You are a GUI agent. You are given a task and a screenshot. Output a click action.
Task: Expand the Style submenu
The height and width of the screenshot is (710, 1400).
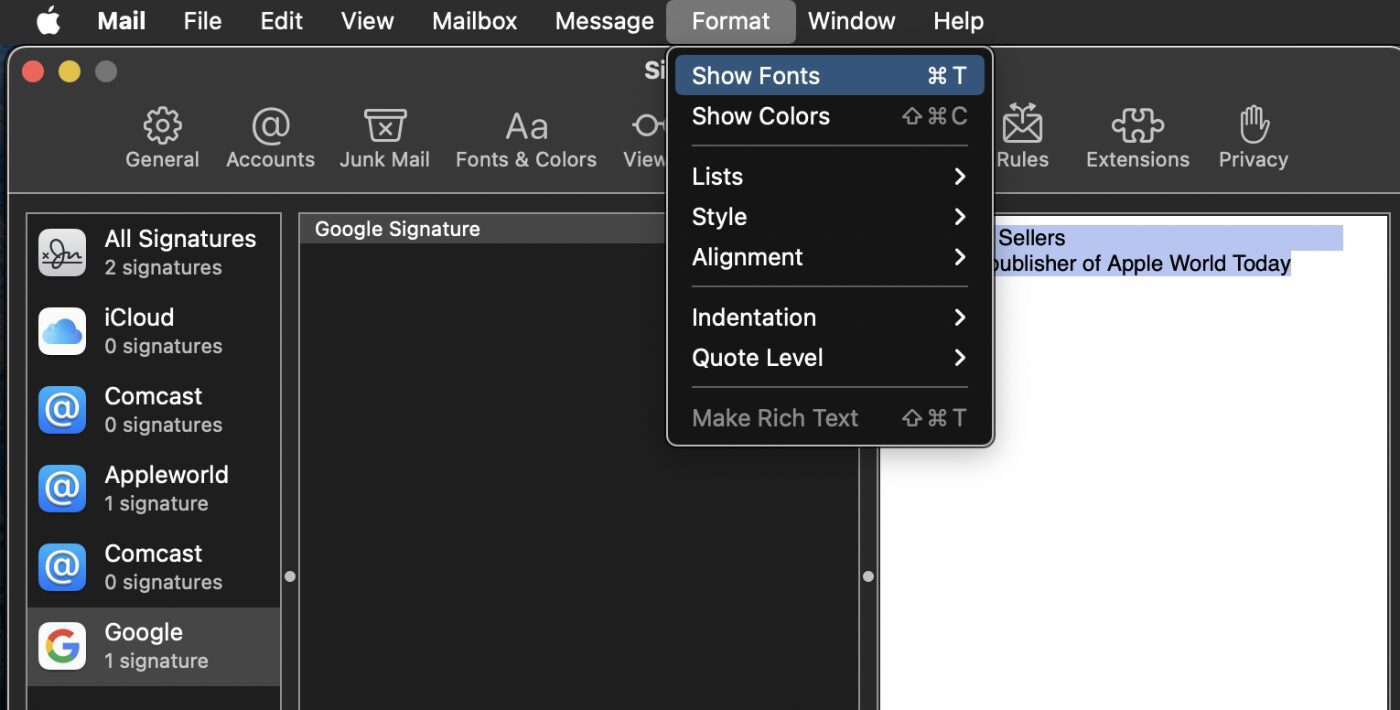(x=829, y=217)
